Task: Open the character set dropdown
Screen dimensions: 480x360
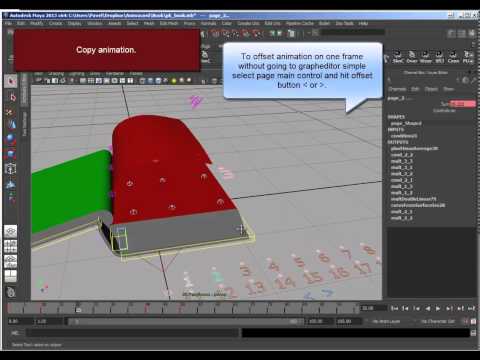Action: tap(437, 321)
